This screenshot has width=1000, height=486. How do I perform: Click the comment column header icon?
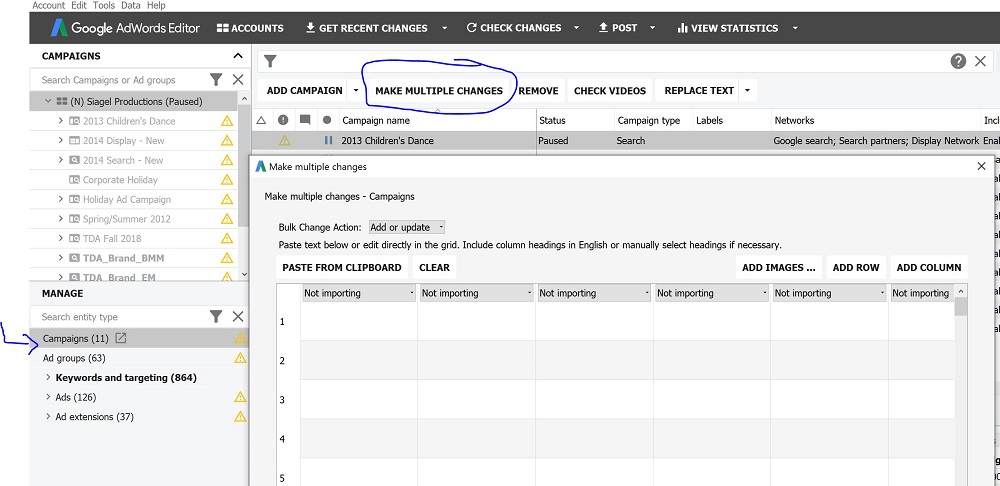pyautogui.click(x=305, y=120)
